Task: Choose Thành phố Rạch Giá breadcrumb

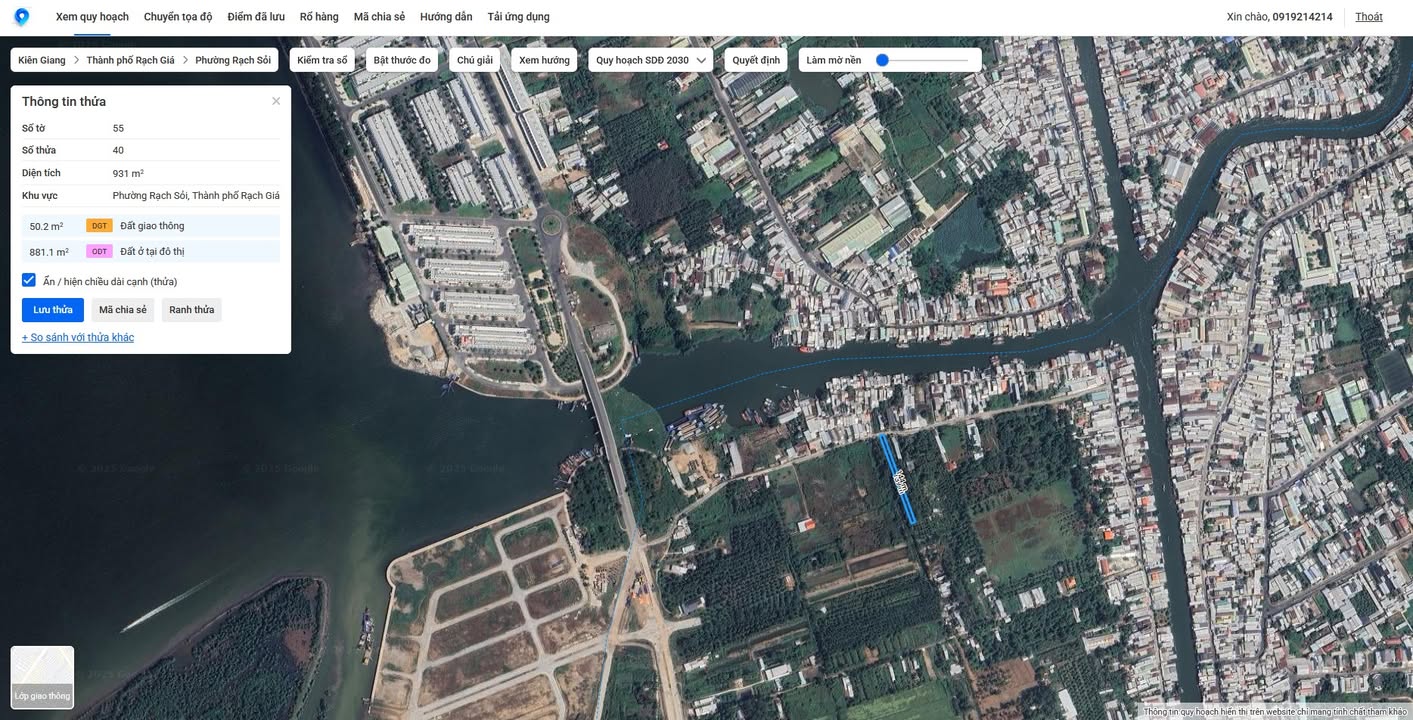Action: pos(130,60)
